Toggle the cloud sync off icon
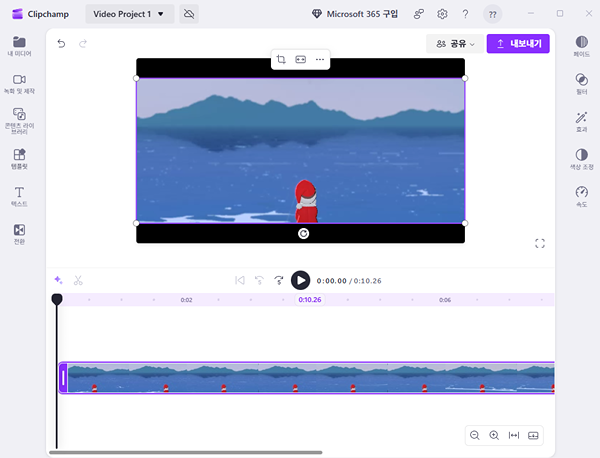 pyautogui.click(x=189, y=14)
